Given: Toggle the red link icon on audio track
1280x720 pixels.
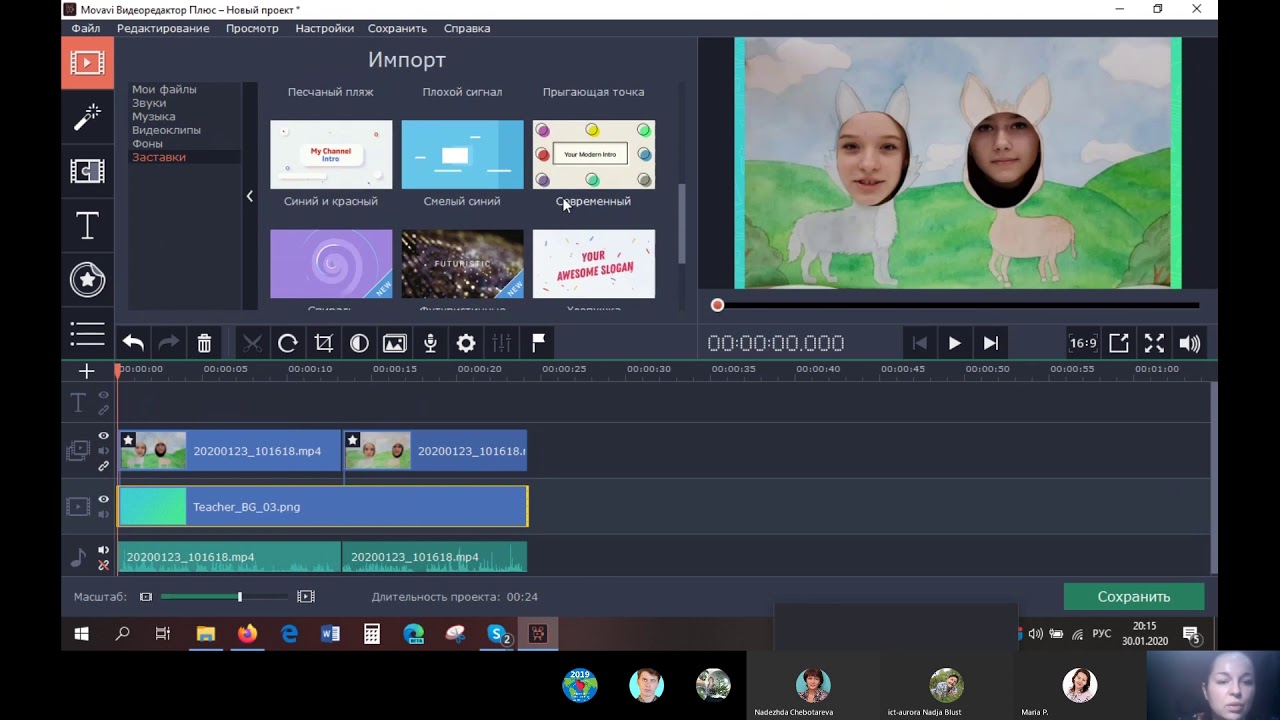Looking at the screenshot, I should click(103, 565).
